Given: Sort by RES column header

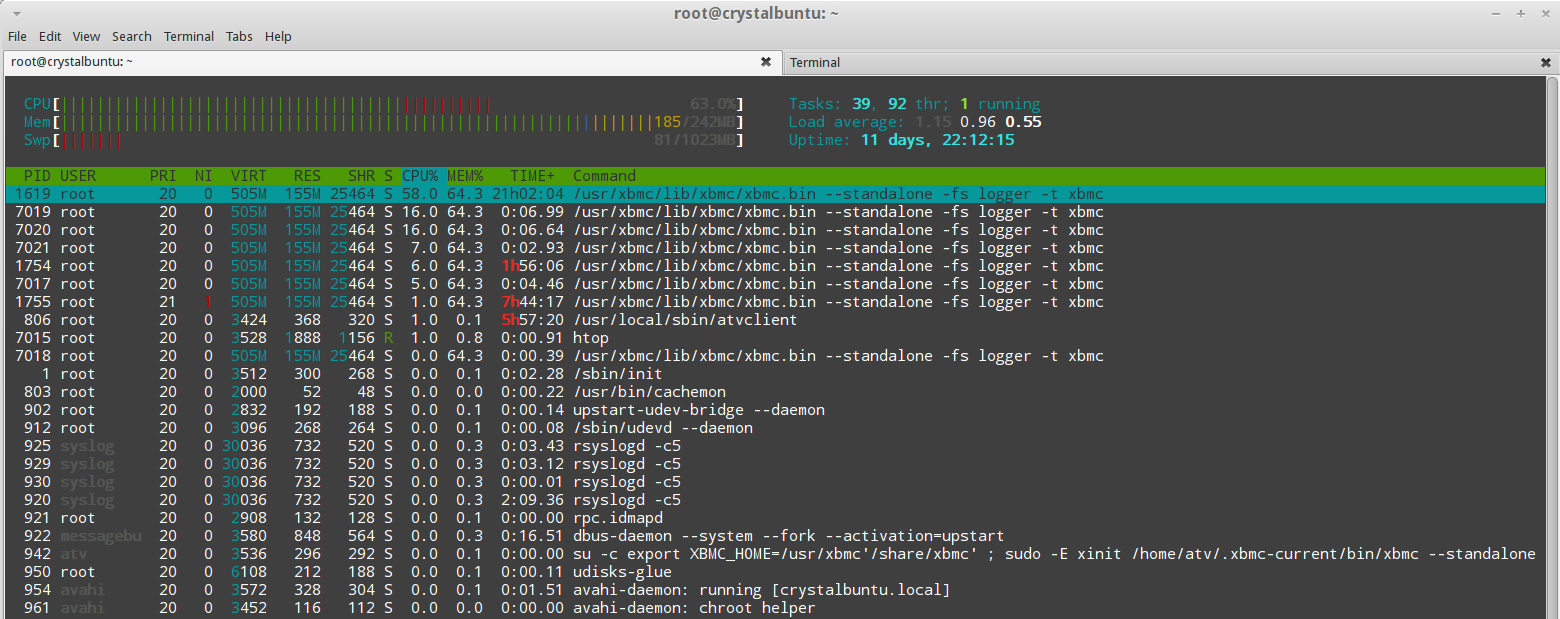Looking at the screenshot, I should click(308, 176).
